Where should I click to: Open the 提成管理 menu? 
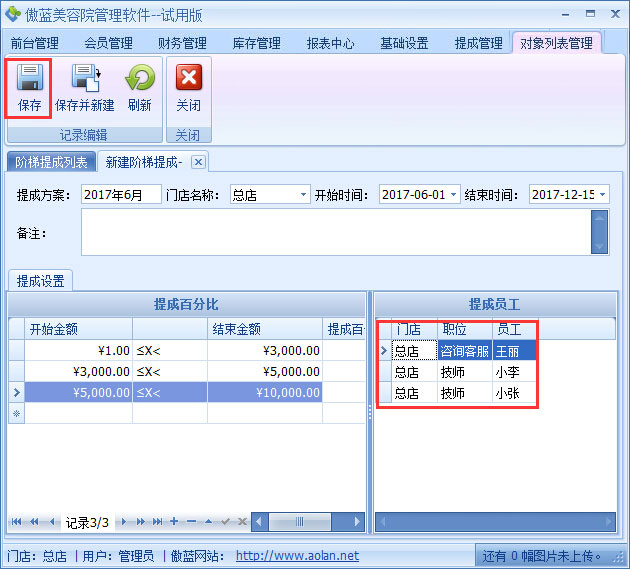(x=479, y=43)
